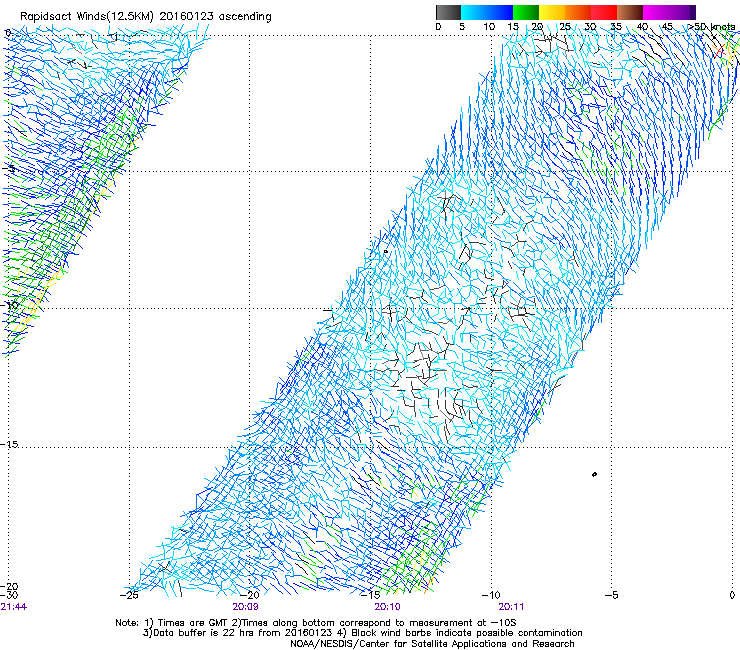
Task: Click the cyan 5-10 knots legend swatch
Action: tap(474, 12)
